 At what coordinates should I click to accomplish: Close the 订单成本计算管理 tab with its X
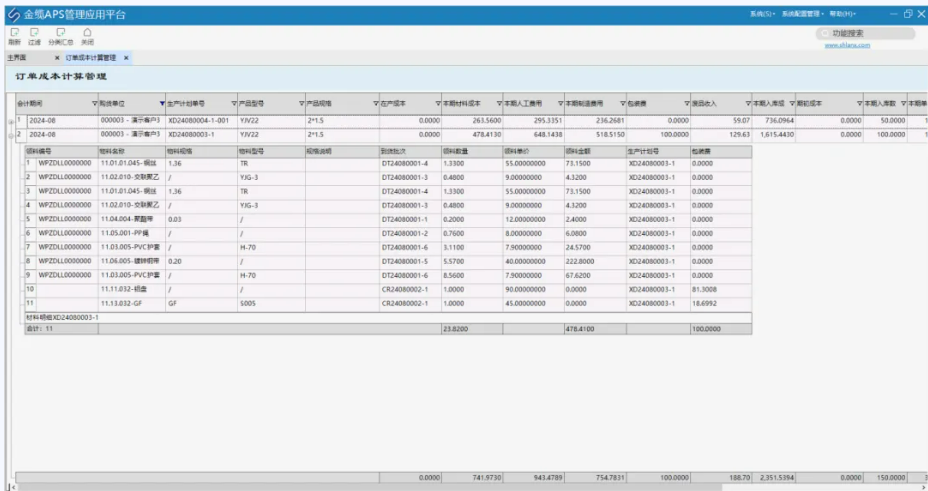pyautogui.click(x=126, y=58)
